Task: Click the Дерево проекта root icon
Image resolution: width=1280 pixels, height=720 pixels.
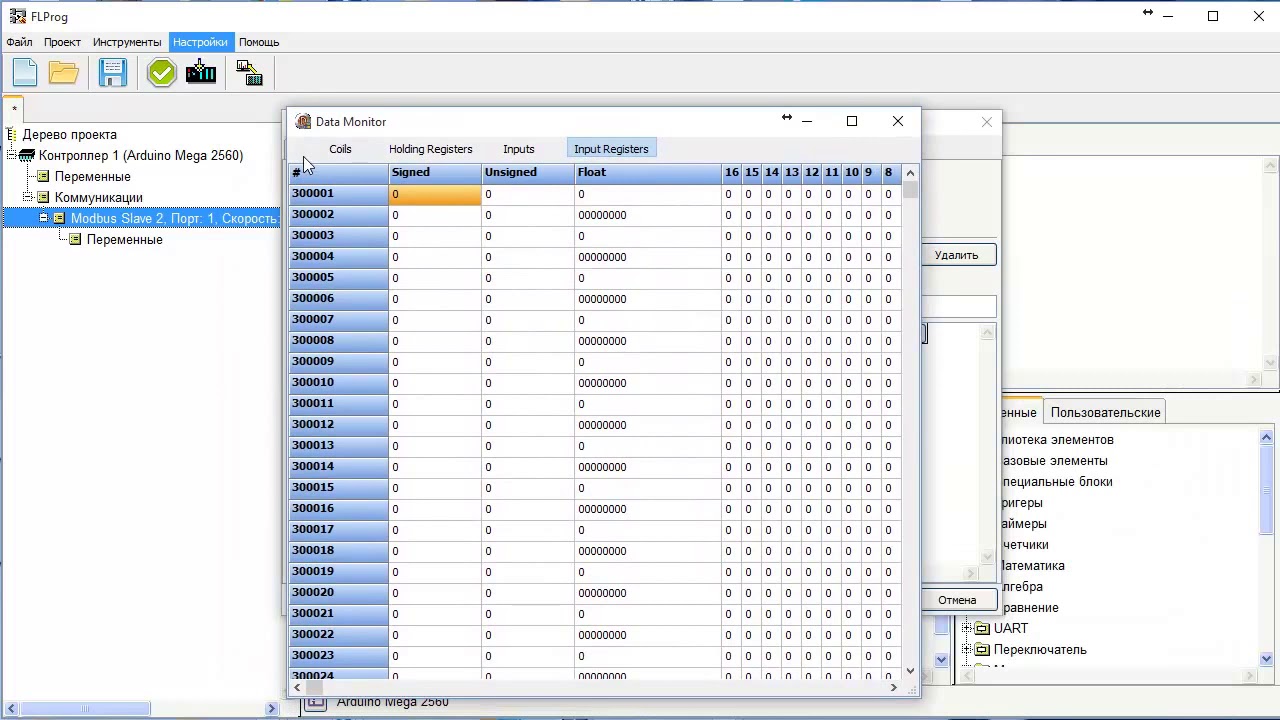Action: tap(12, 135)
